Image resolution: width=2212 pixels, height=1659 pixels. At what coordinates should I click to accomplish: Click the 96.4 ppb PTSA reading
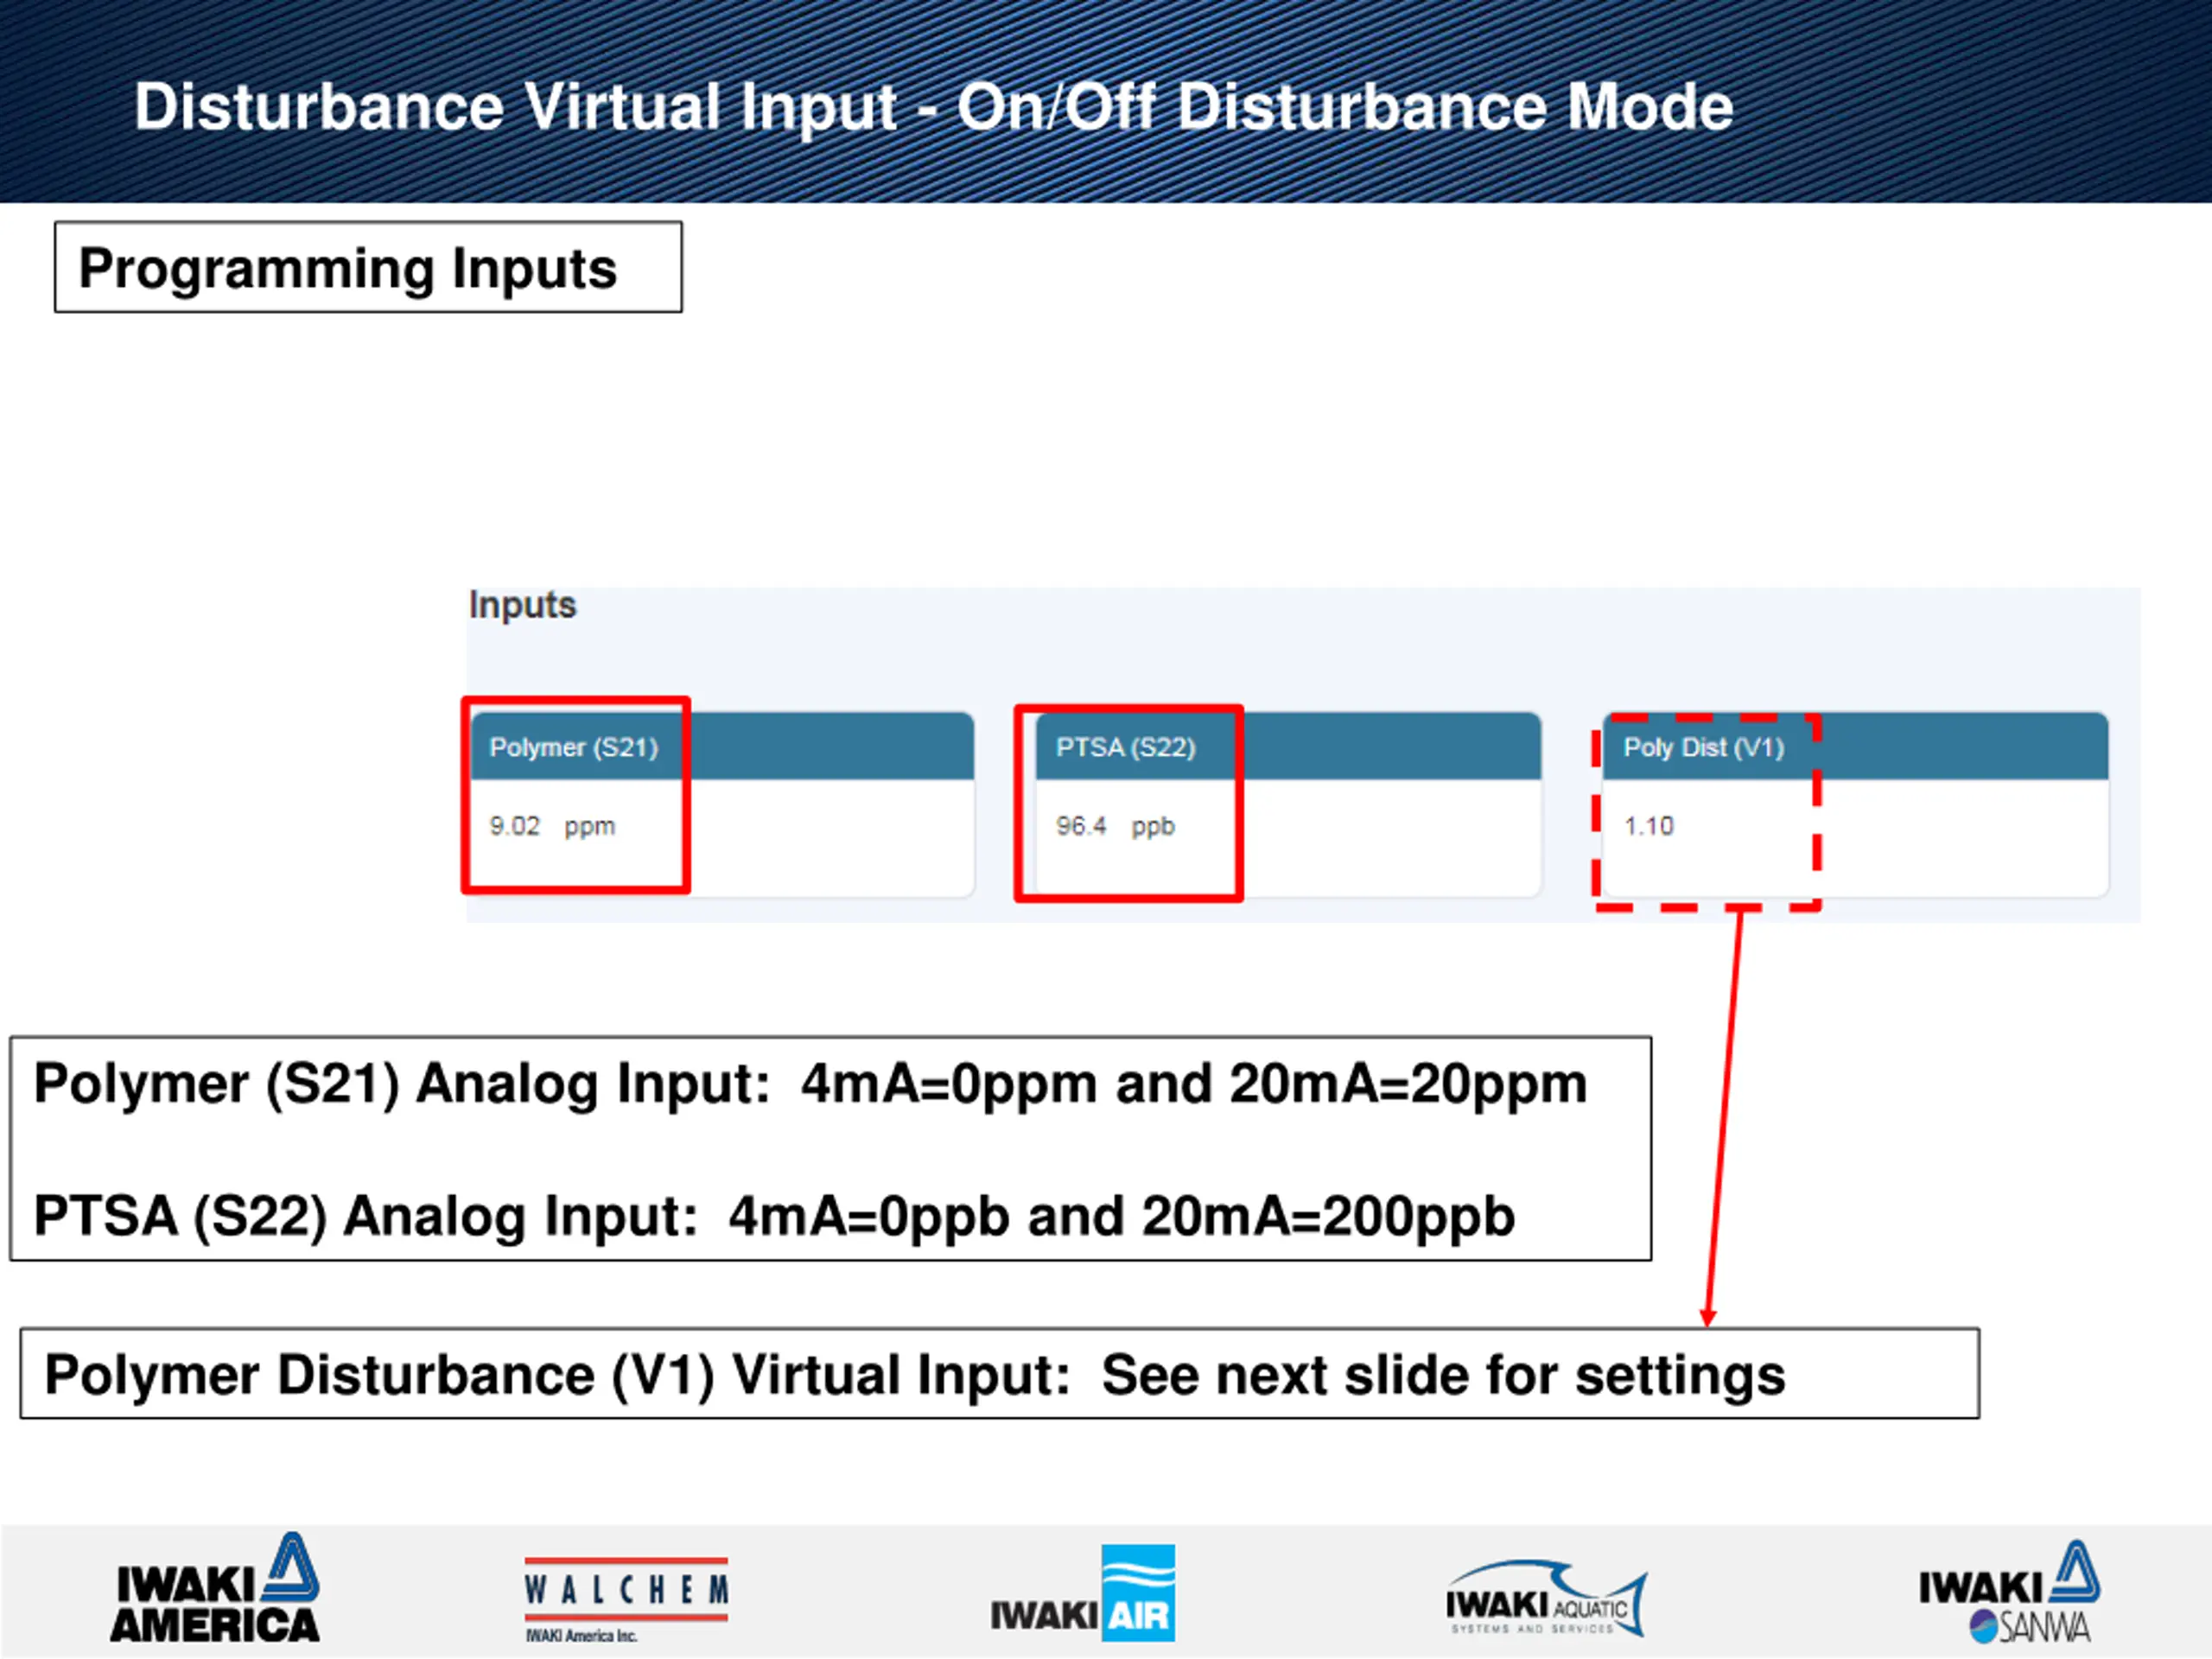[1115, 826]
